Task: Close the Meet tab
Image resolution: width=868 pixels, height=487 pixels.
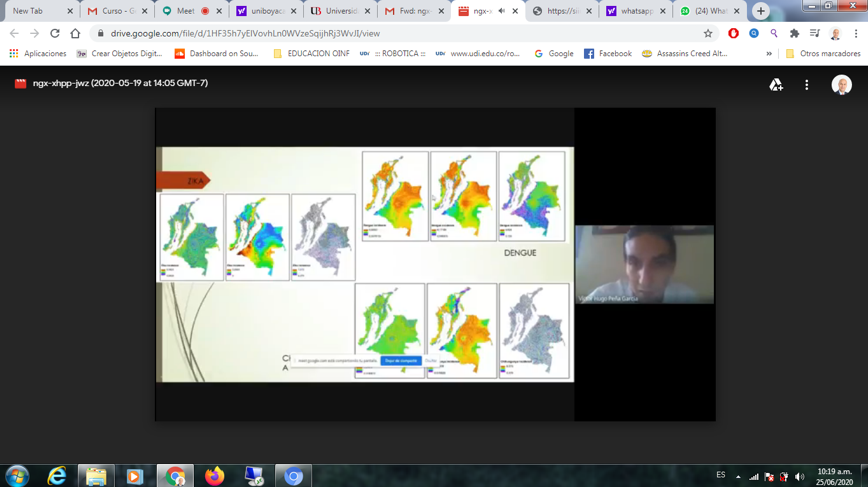Action: (x=219, y=11)
